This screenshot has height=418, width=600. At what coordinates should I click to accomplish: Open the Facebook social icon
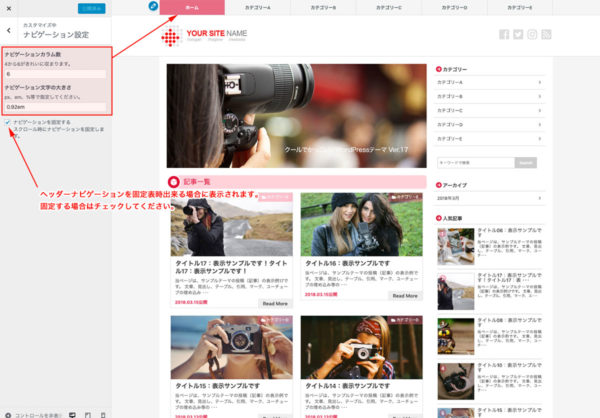pyautogui.click(x=504, y=34)
